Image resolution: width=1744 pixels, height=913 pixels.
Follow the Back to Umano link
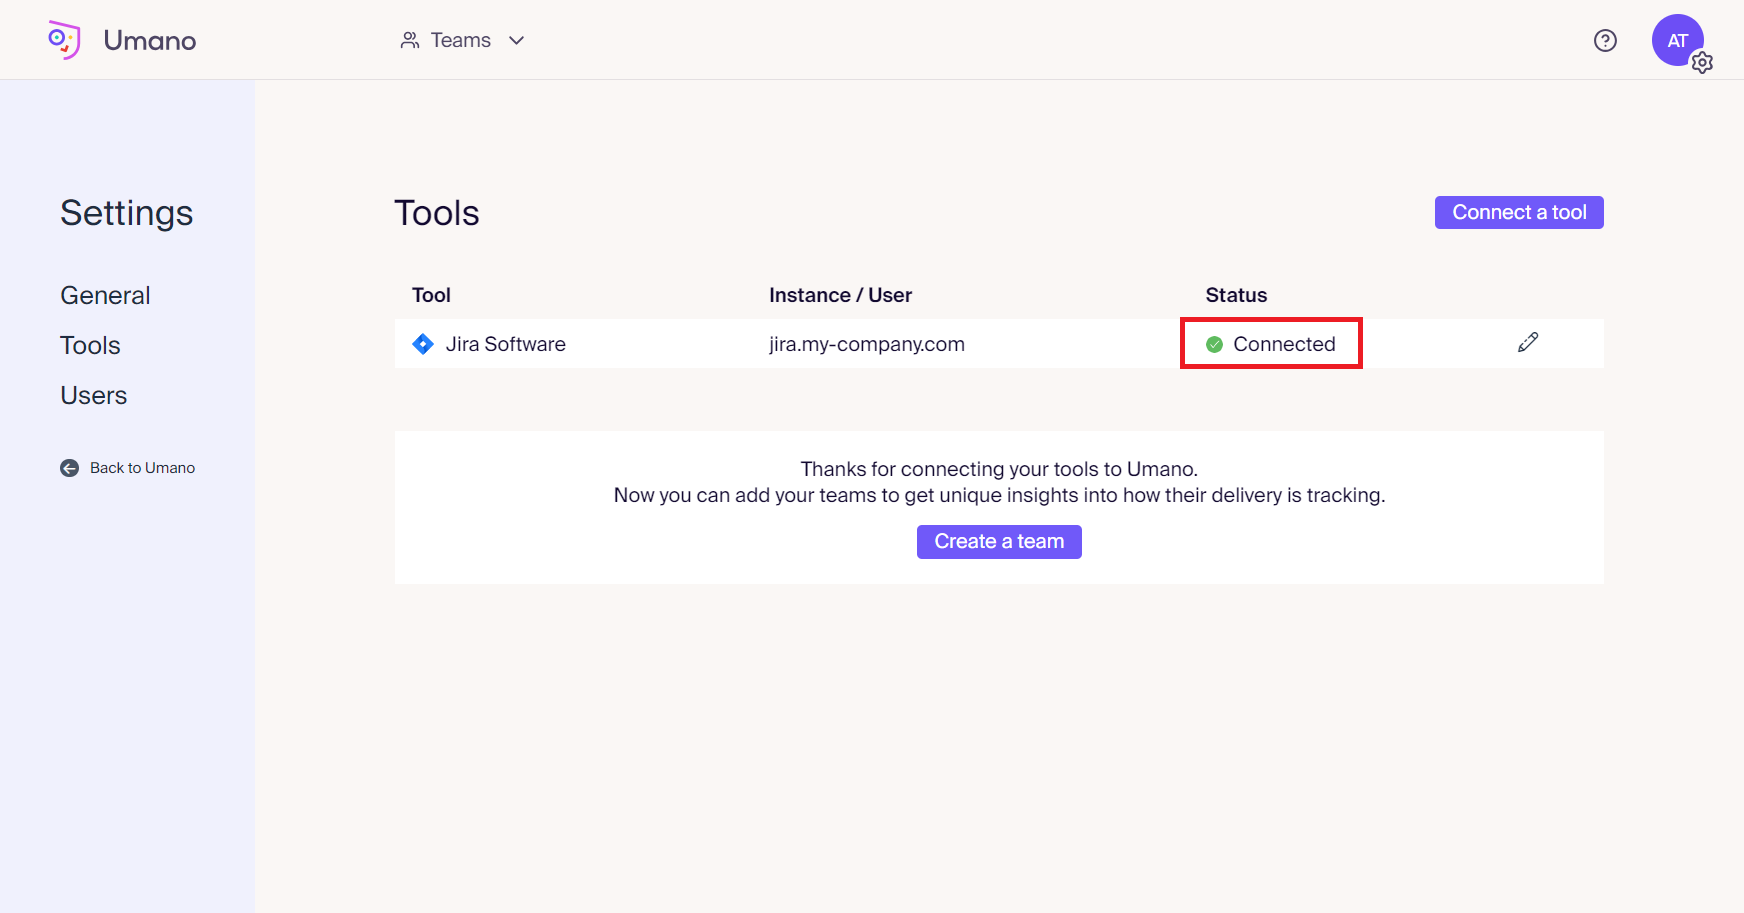click(142, 468)
